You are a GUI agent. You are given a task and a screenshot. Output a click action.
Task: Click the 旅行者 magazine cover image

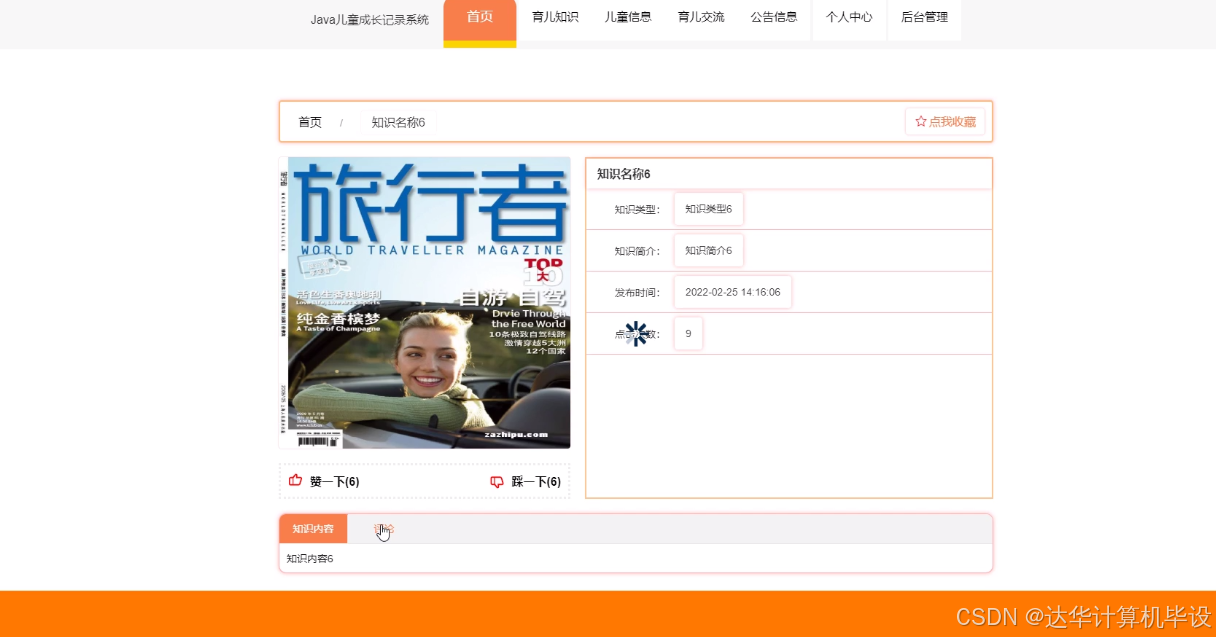(x=425, y=303)
